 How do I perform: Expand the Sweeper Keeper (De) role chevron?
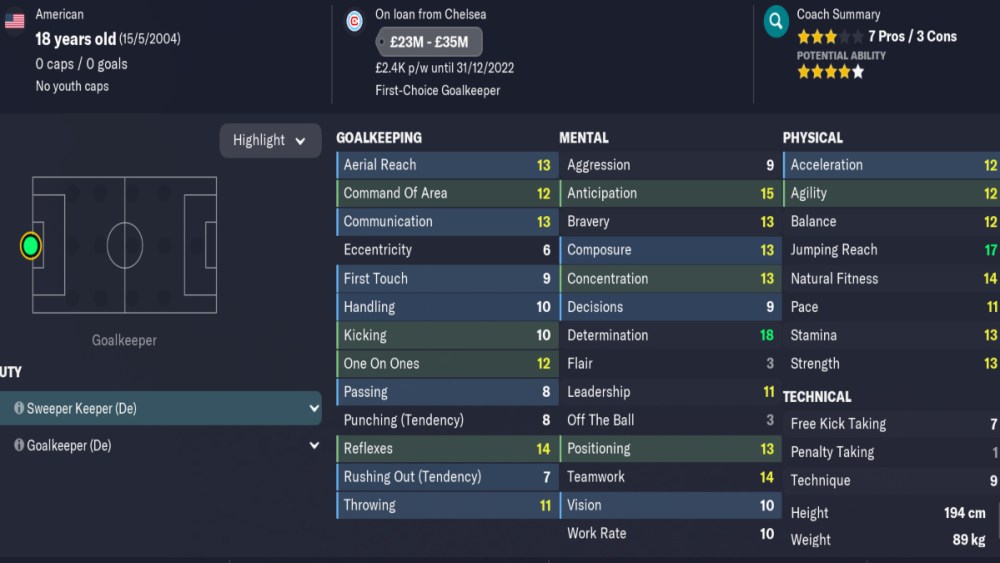314,408
